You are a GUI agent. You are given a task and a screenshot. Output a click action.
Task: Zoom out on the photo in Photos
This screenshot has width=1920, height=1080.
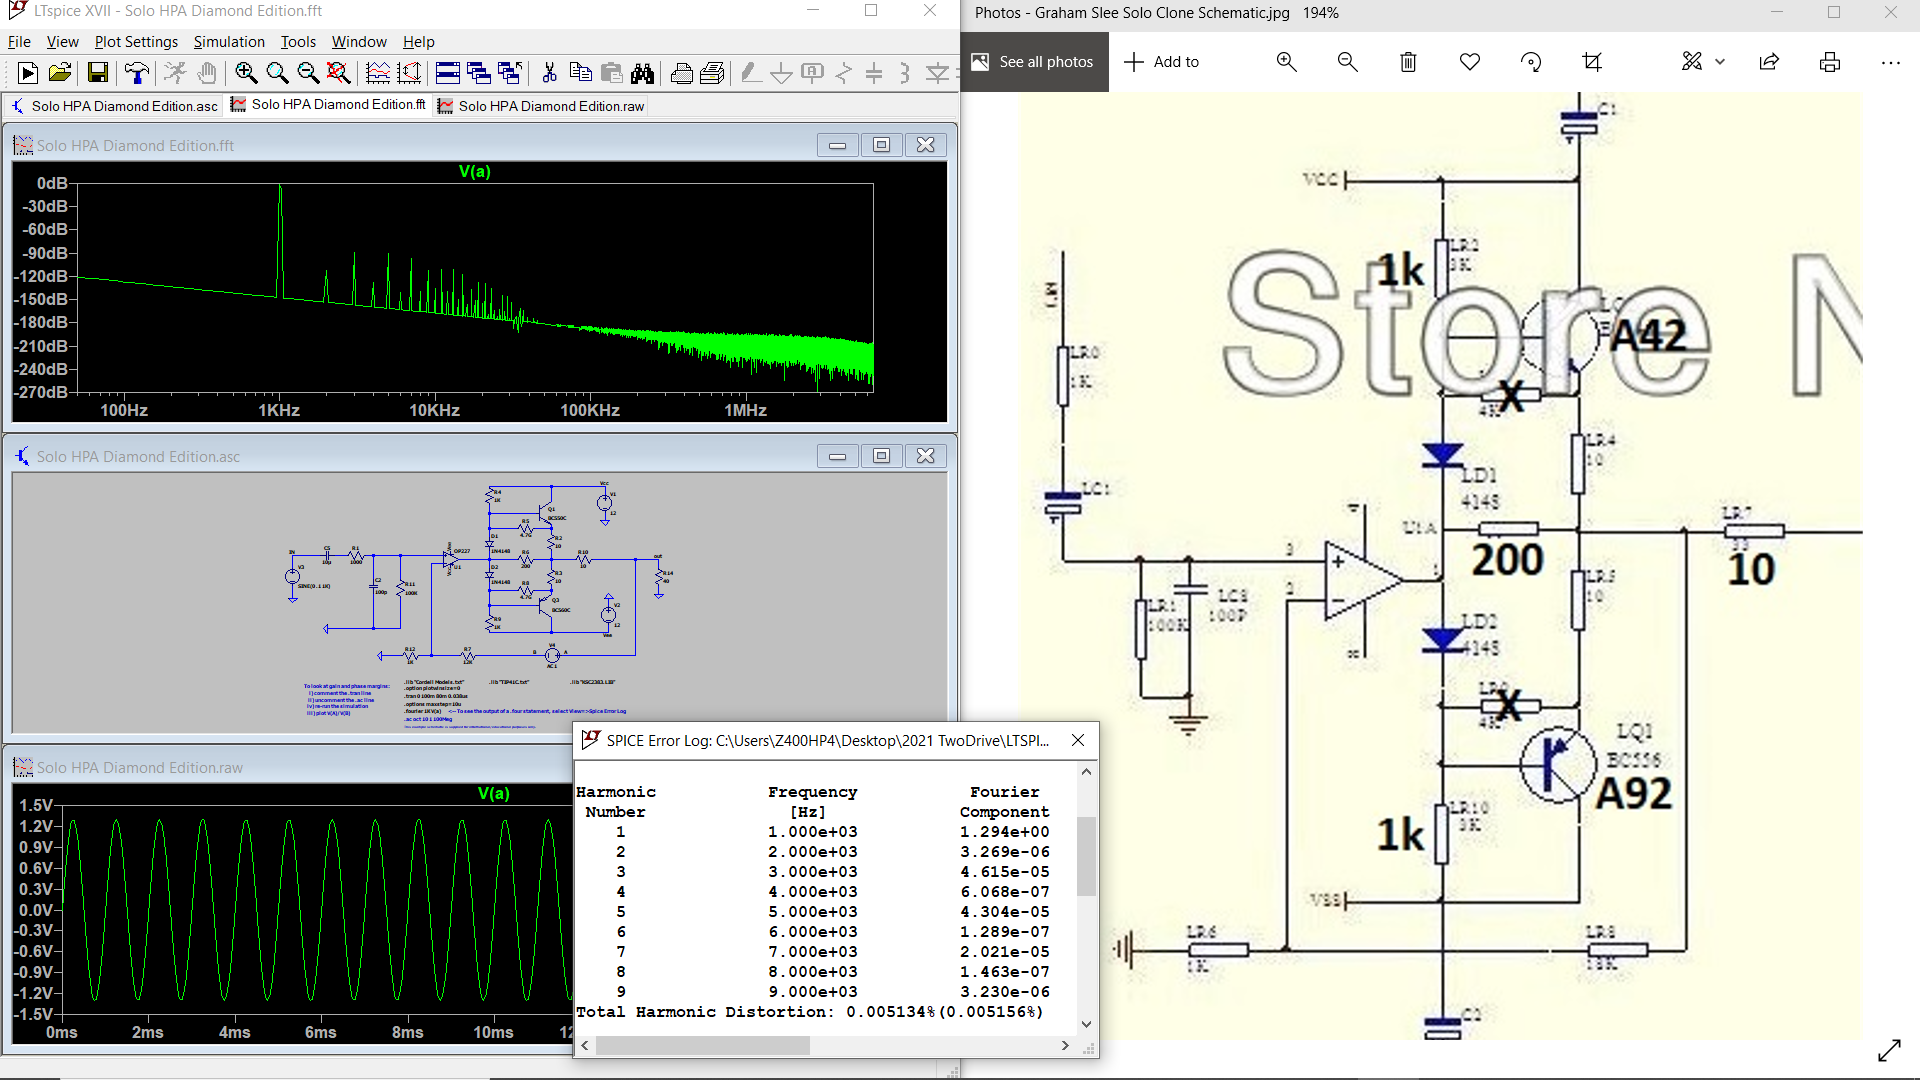[x=1347, y=62]
